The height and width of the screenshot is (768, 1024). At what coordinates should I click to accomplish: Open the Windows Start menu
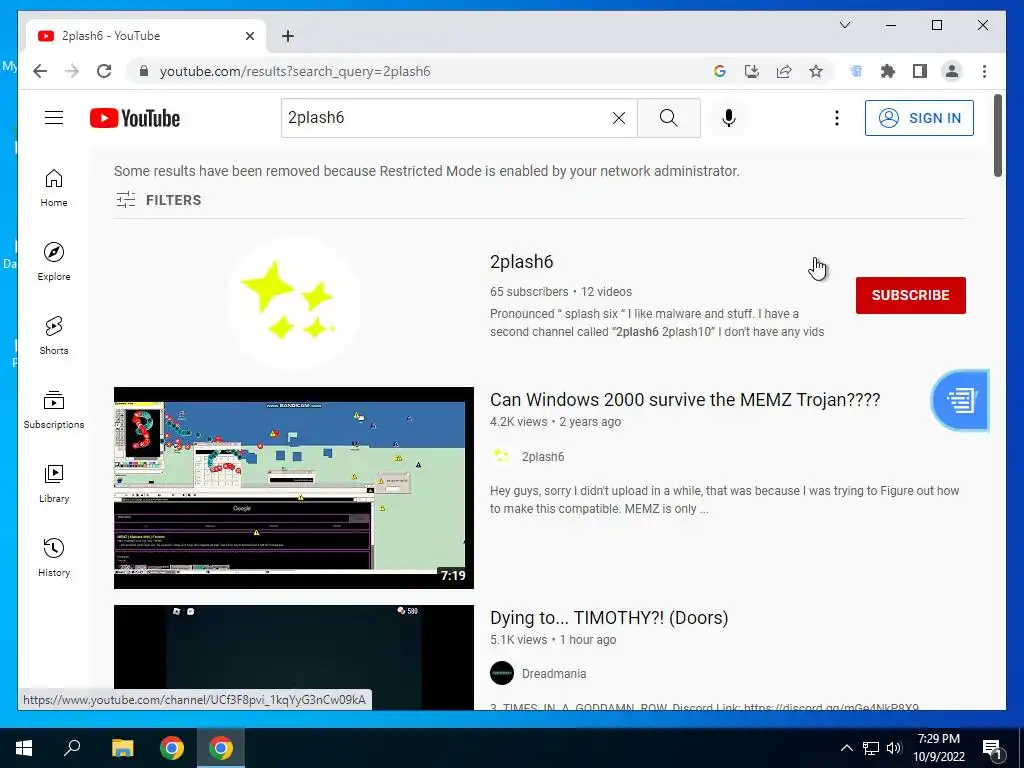click(24, 748)
